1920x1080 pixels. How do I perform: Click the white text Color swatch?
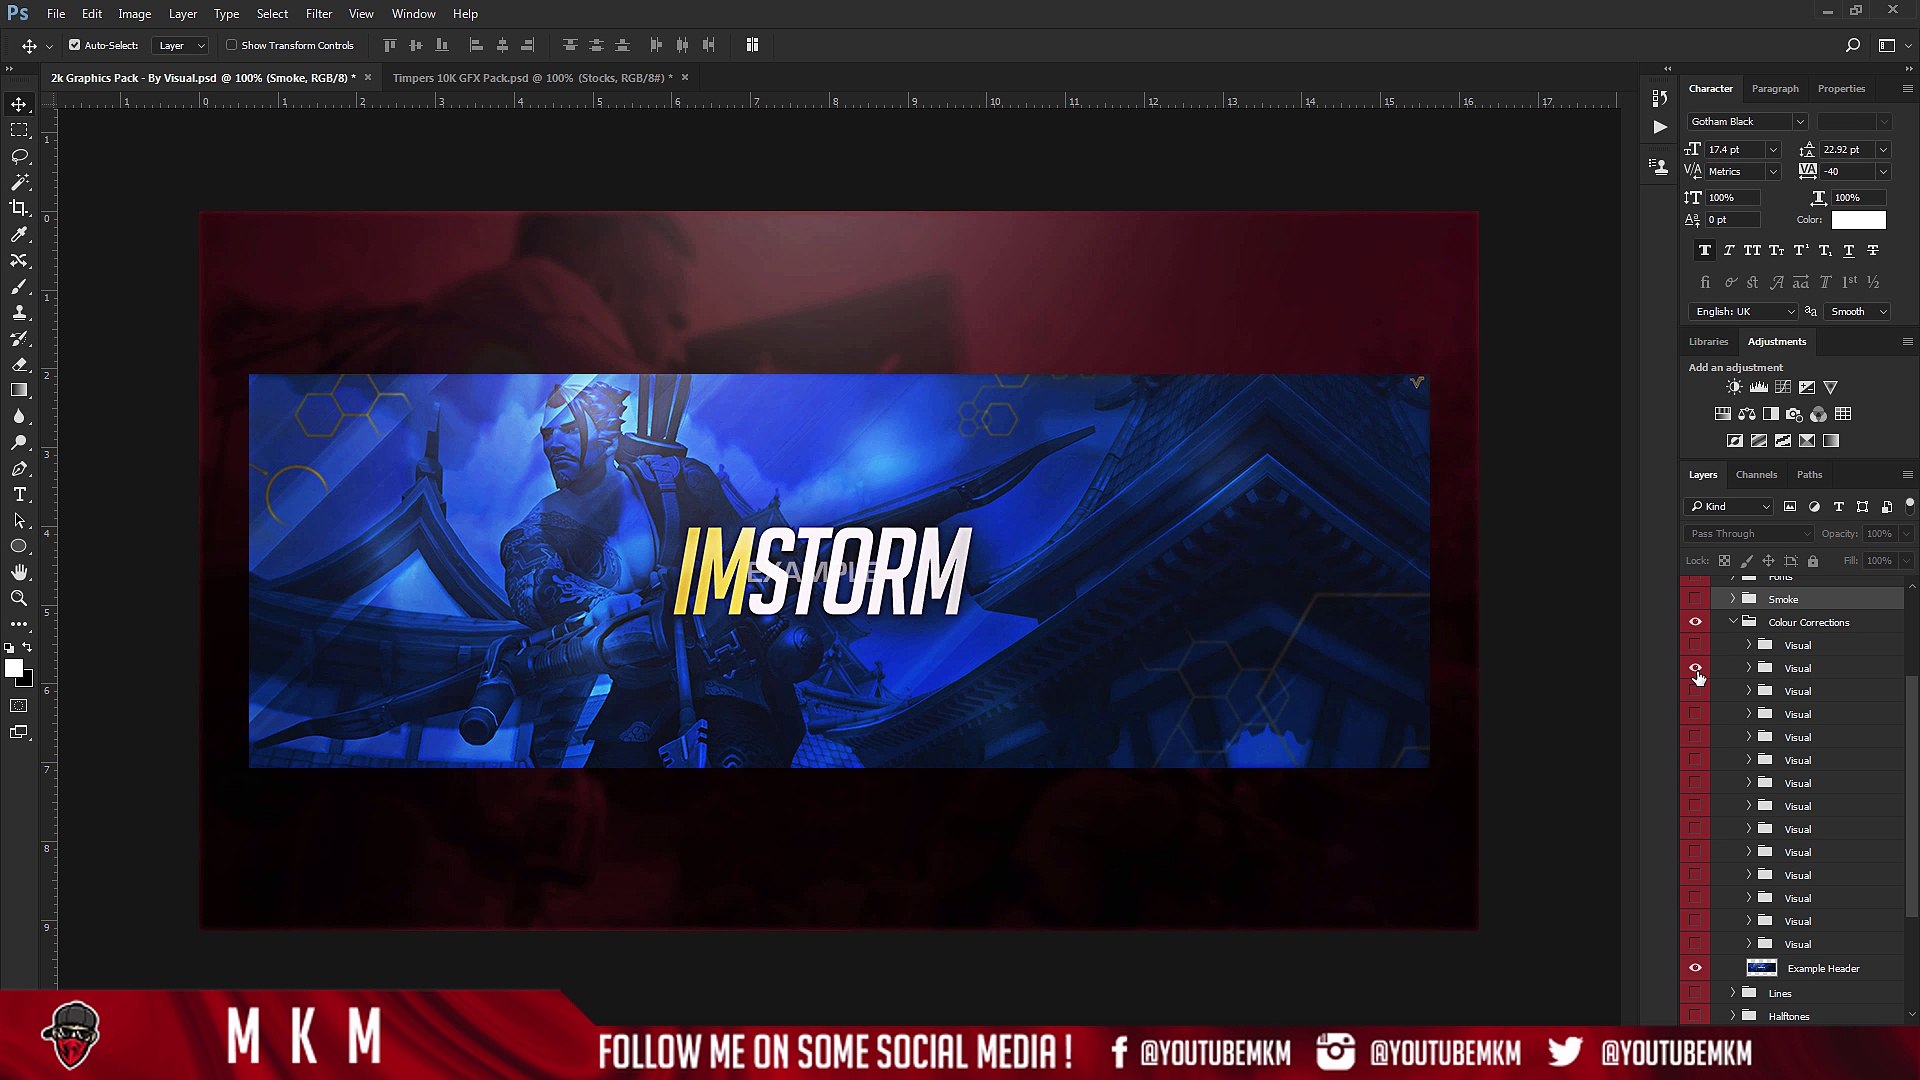pos(1858,220)
